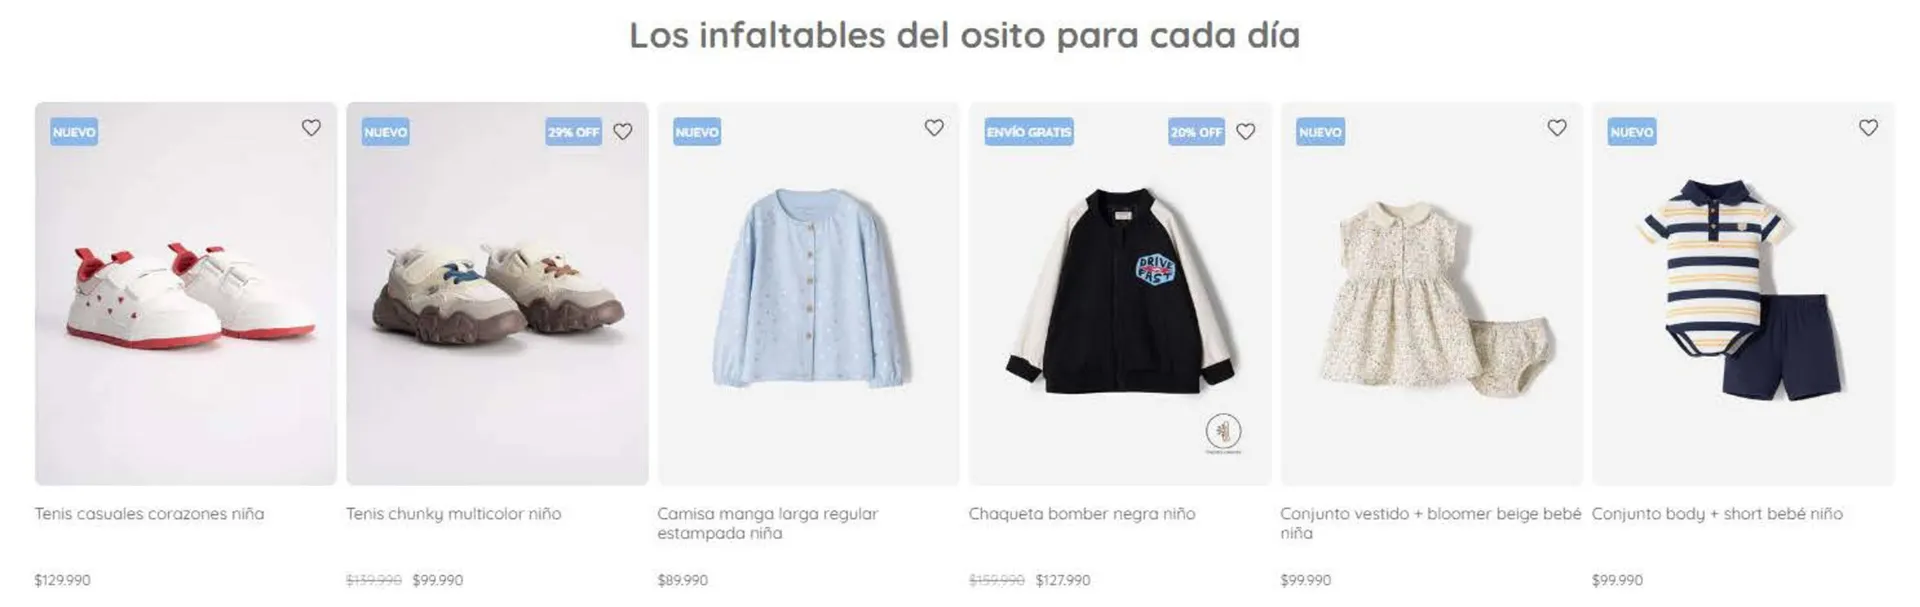Click NUEVO badge on striped body set
Viewport: 1920px width, 607px height.
[x=1632, y=132]
